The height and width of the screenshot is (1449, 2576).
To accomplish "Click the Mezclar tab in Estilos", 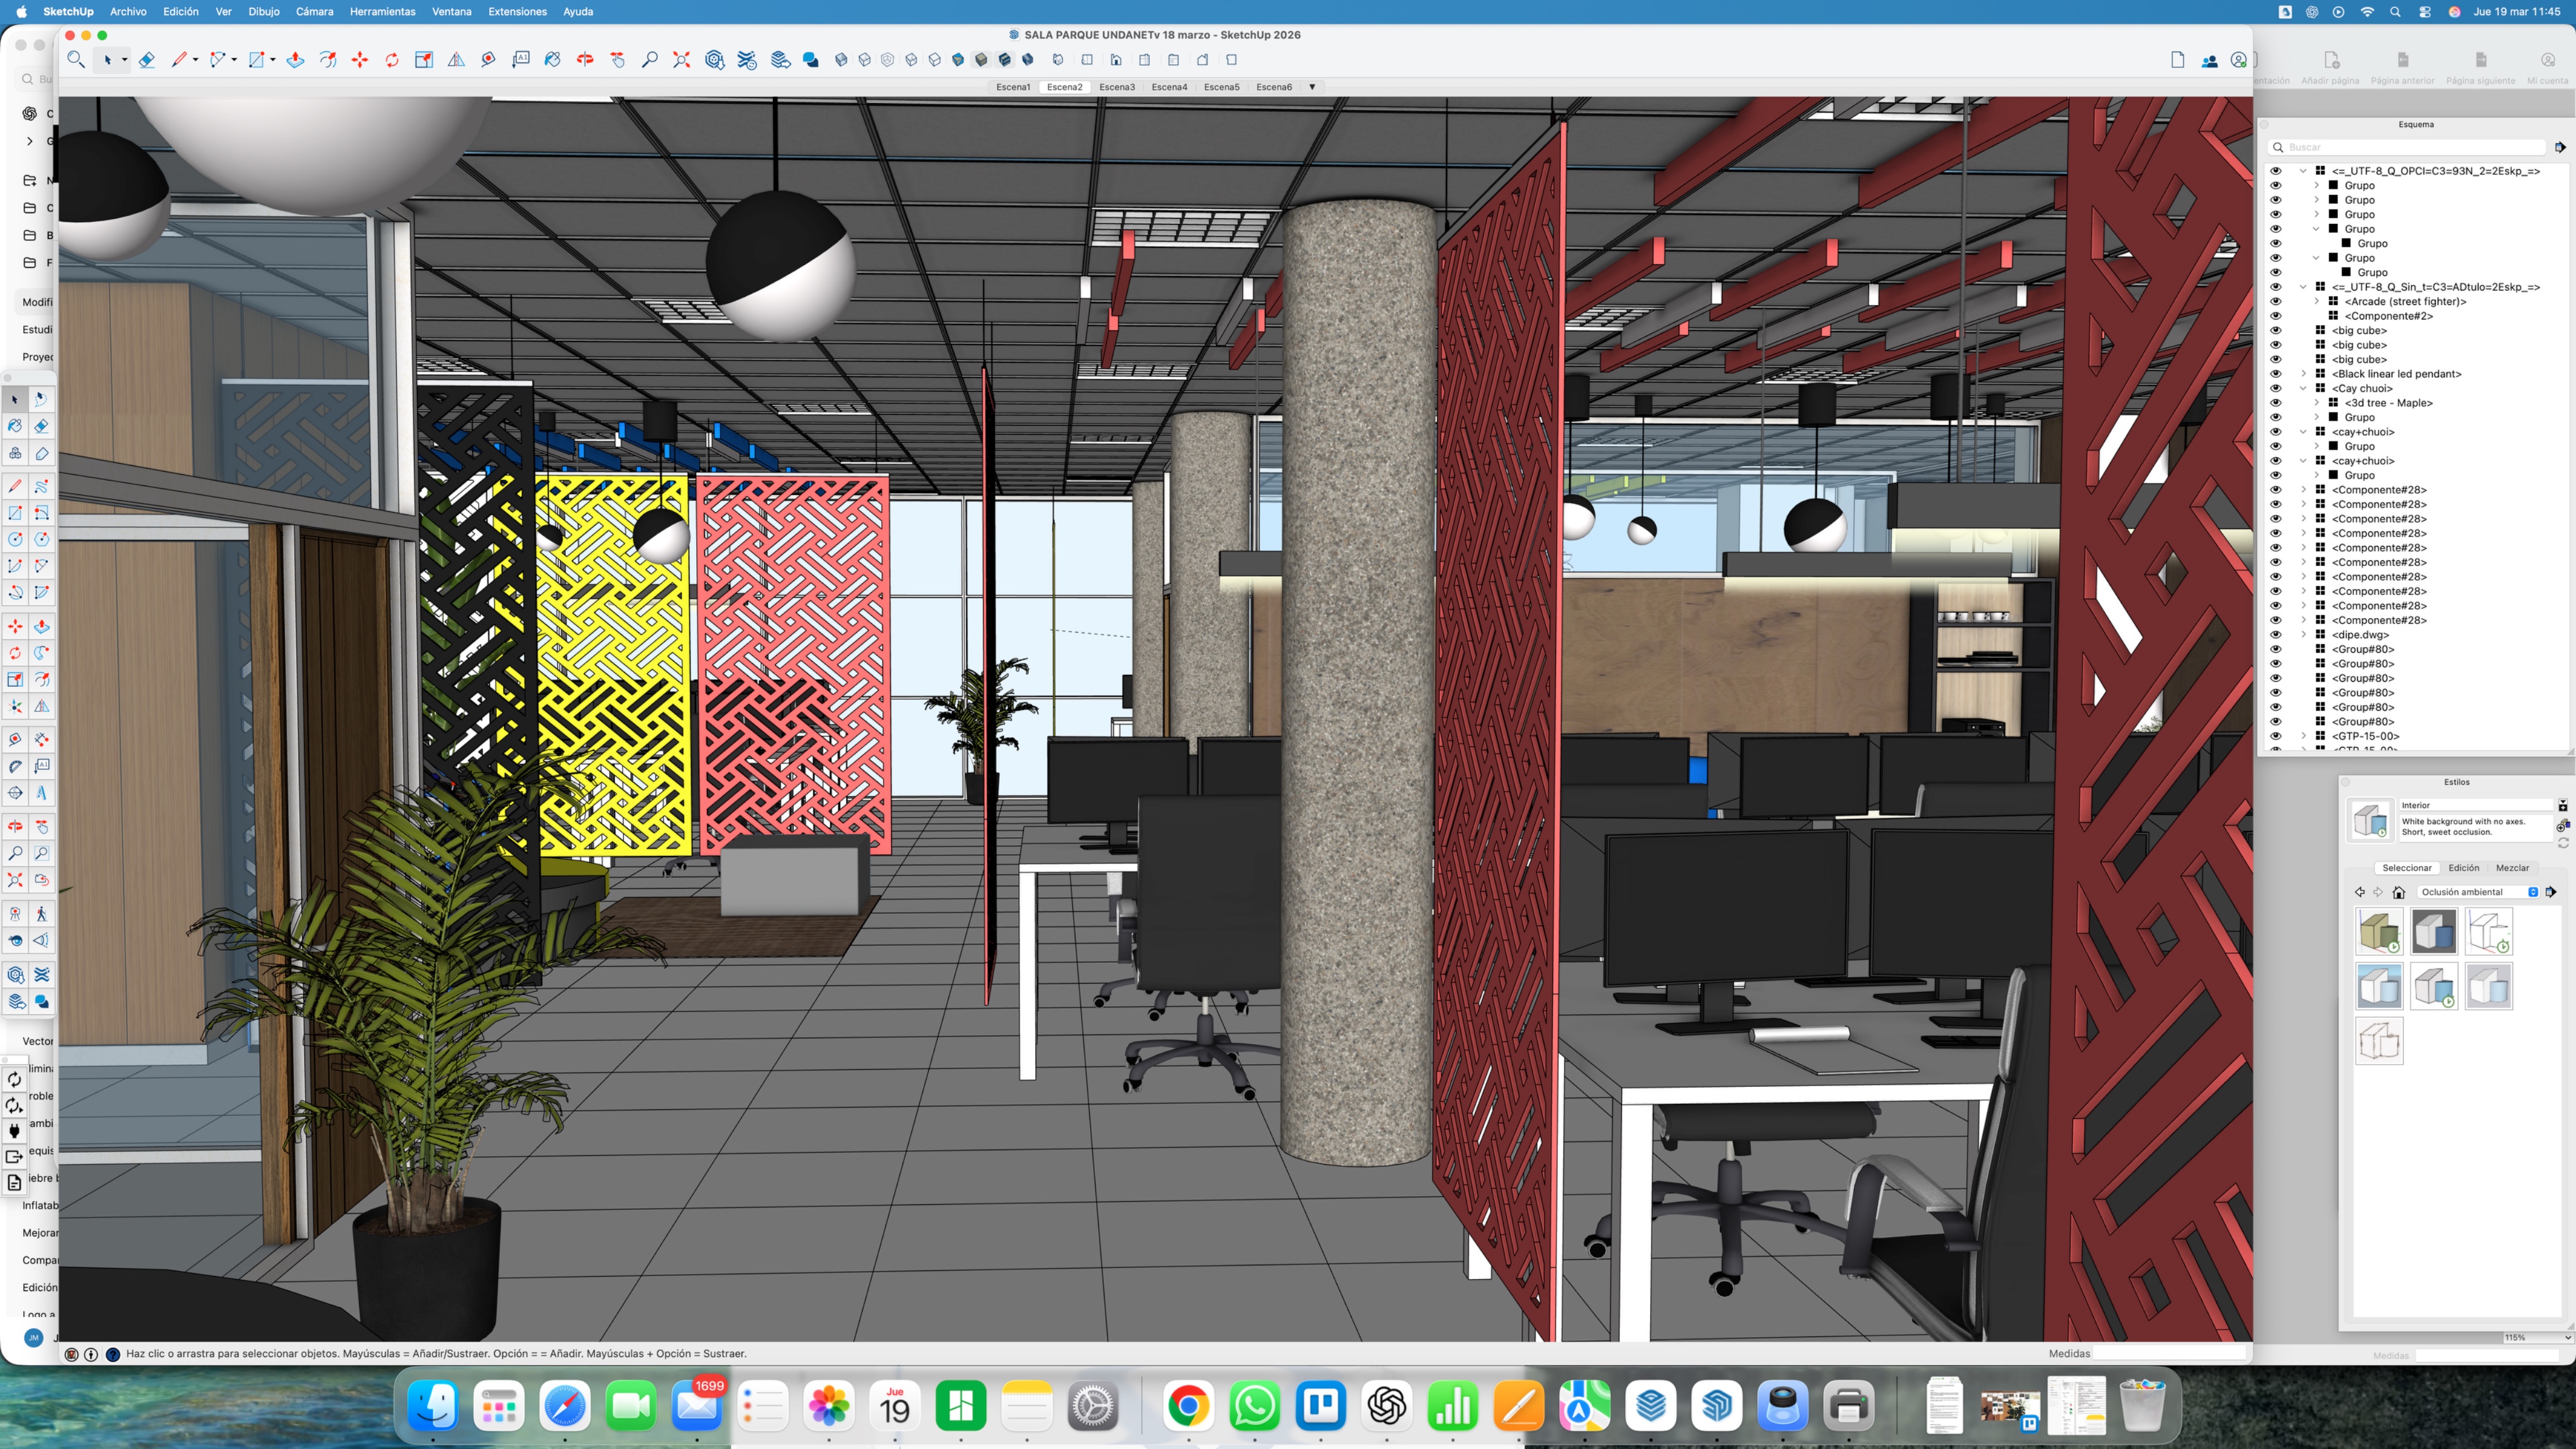I will pyautogui.click(x=2512, y=868).
